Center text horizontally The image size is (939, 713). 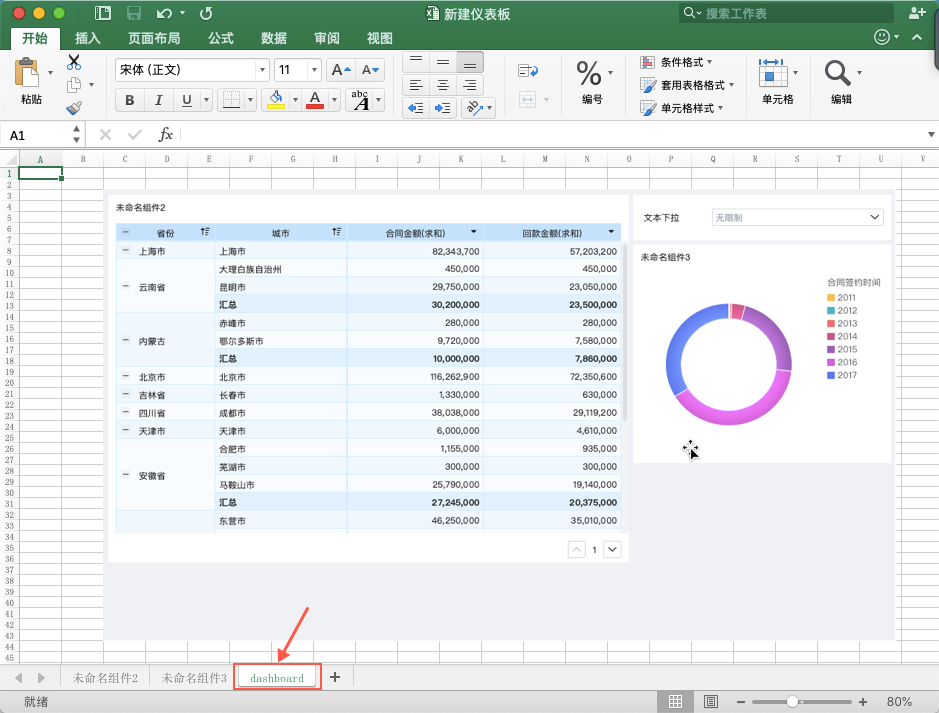[x=443, y=85]
